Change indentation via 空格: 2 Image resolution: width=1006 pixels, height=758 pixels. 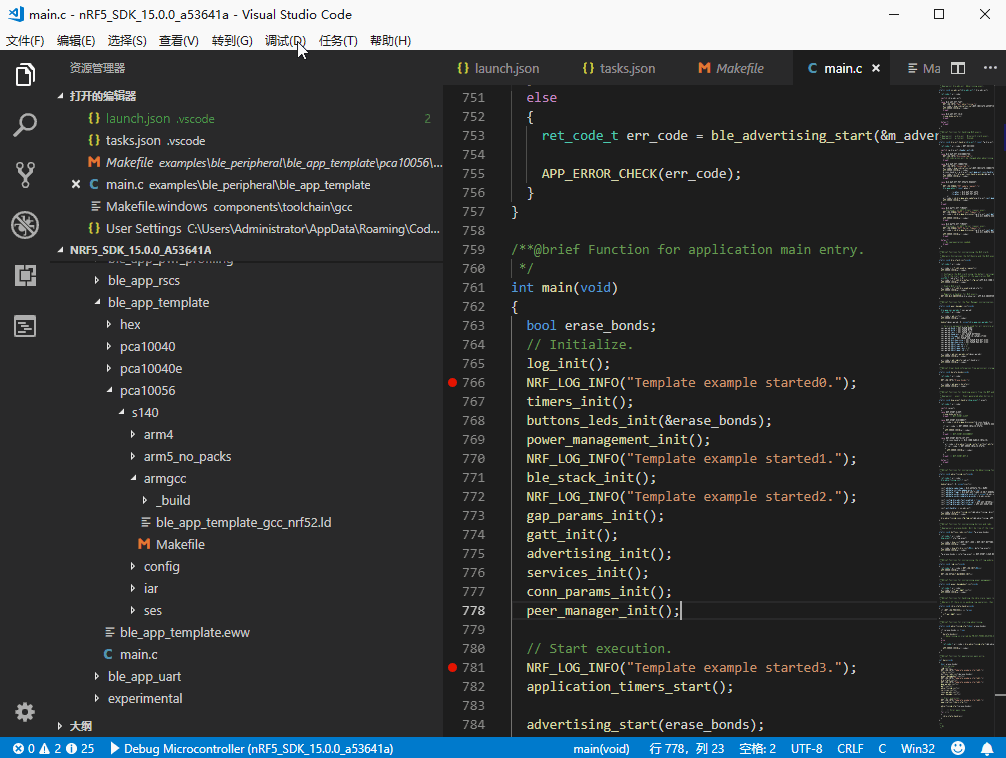(x=757, y=748)
